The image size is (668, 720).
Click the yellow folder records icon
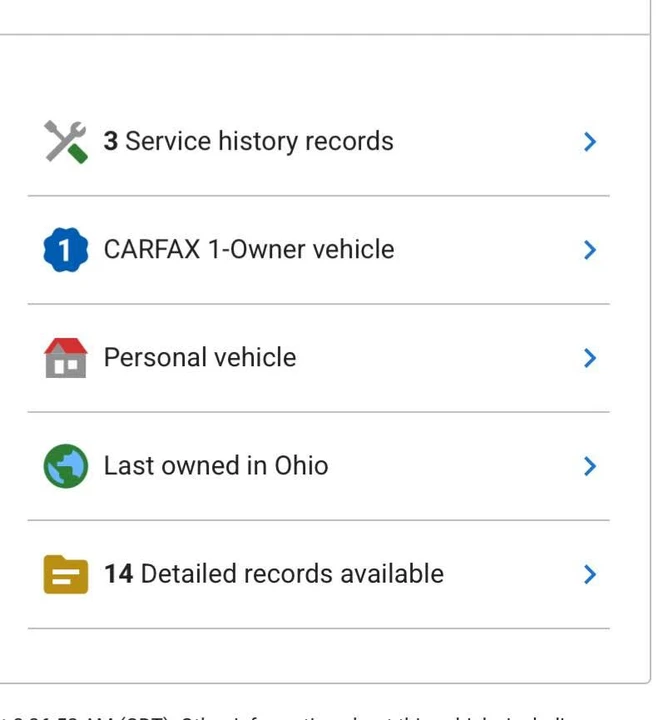coord(66,574)
